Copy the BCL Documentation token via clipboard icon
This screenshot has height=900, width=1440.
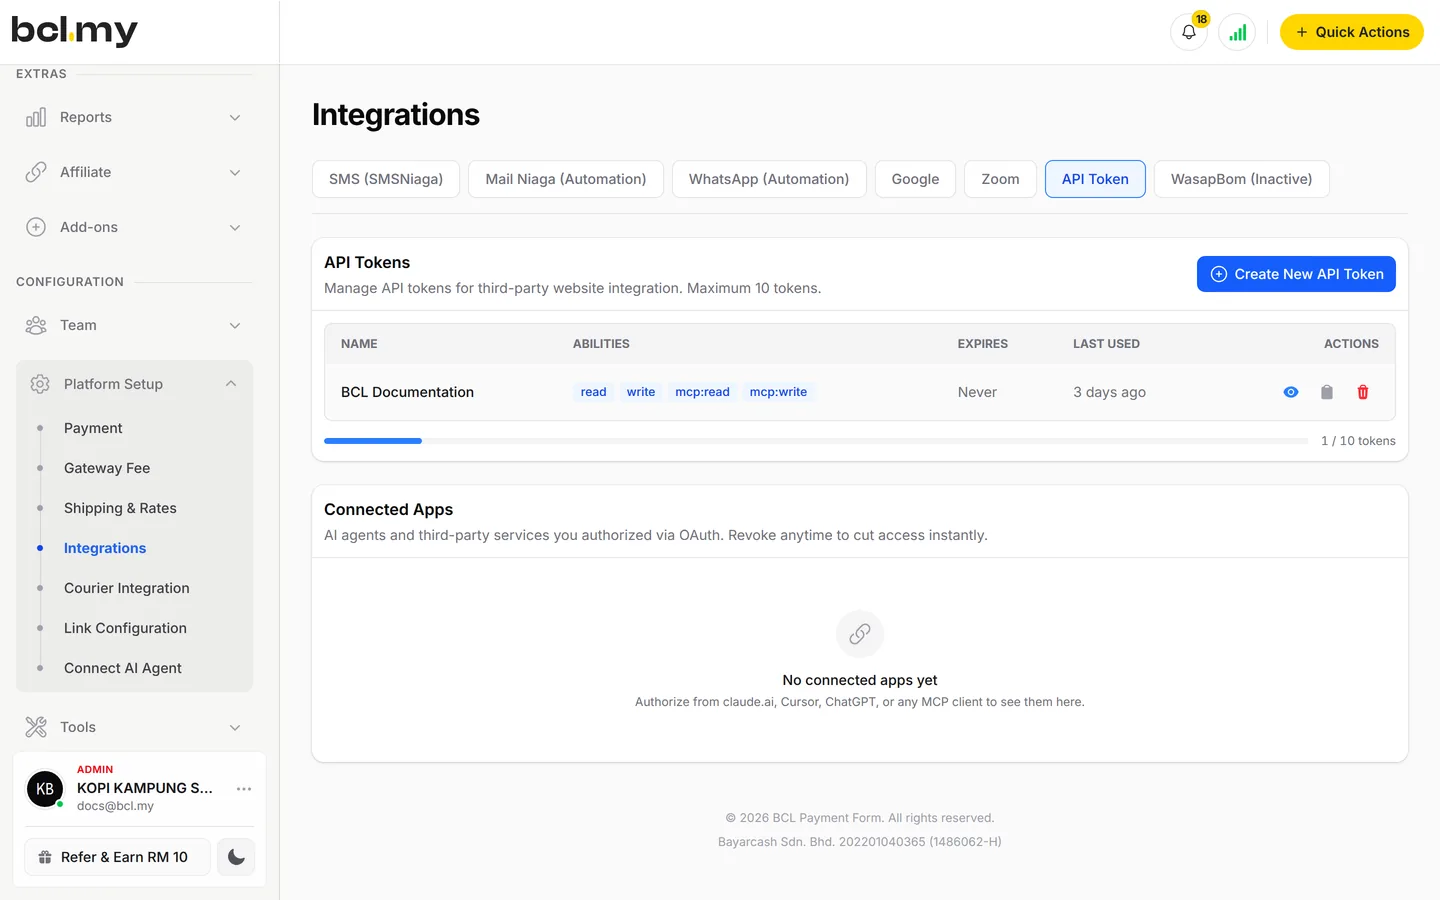click(x=1327, y=392)
